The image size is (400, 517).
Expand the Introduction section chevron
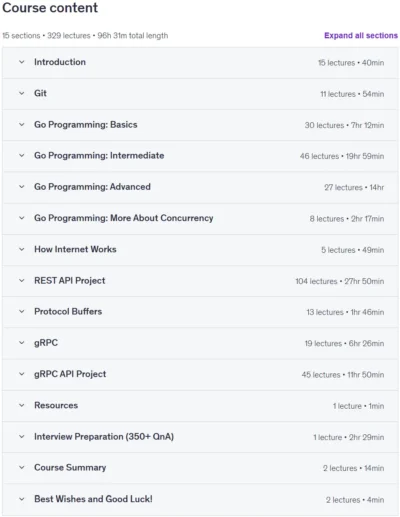tap(22, 62)
